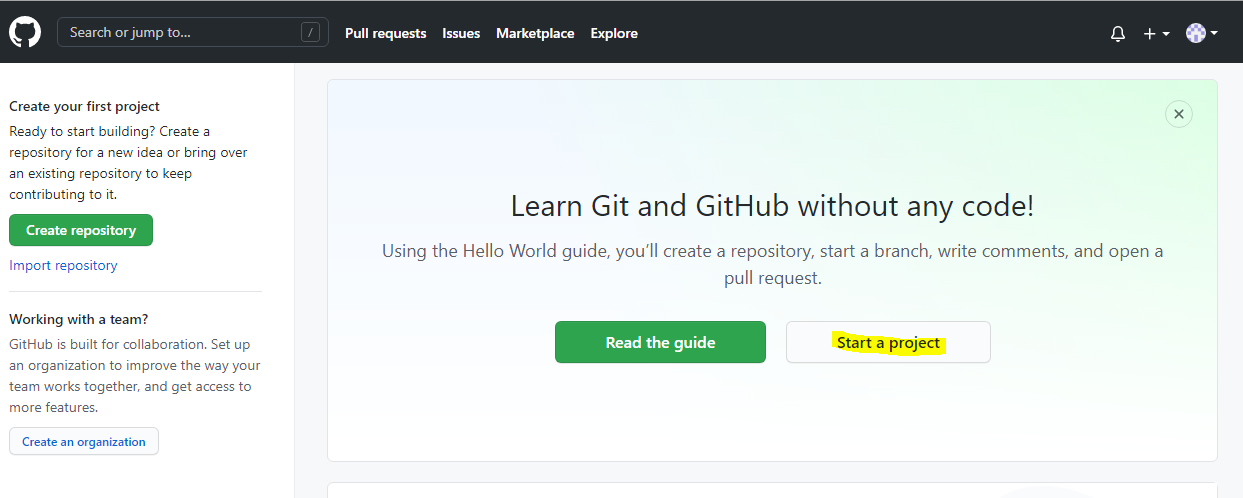Image resolution: width=1243 pixels, height=498 pixels.
Task: Click the 'Create your first project' heading
Action: coord(84,106)
